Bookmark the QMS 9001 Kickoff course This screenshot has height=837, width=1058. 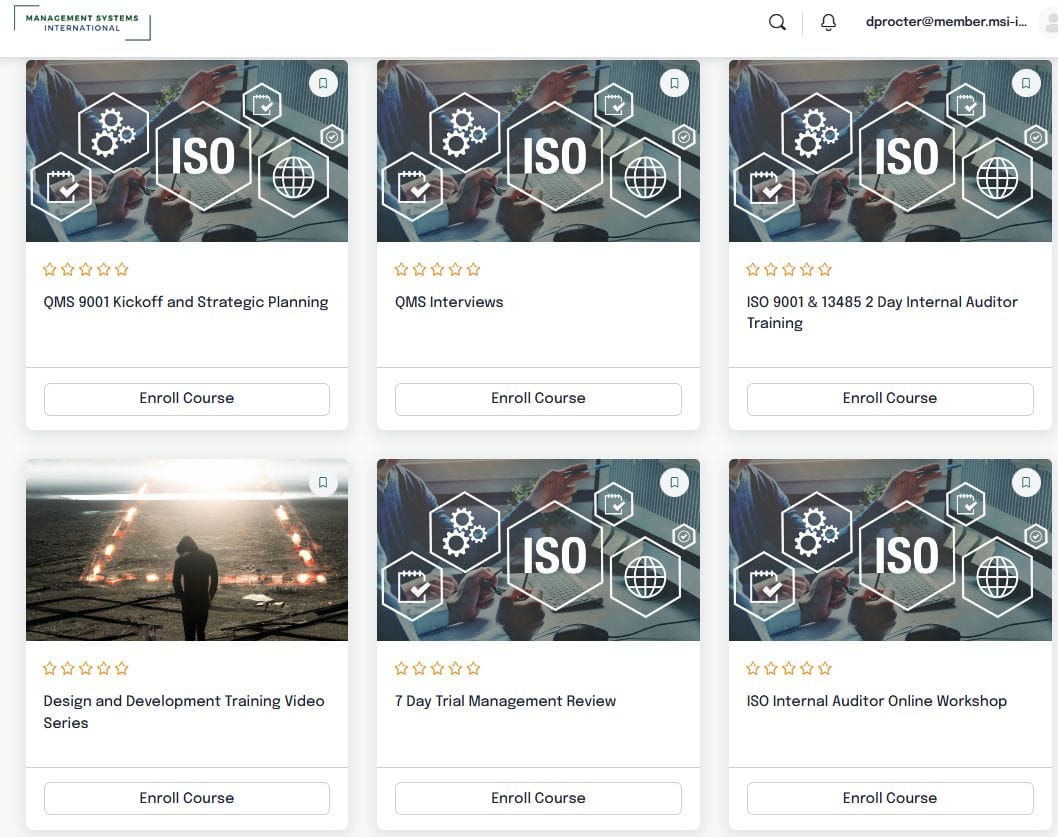(x=323, y=84)
